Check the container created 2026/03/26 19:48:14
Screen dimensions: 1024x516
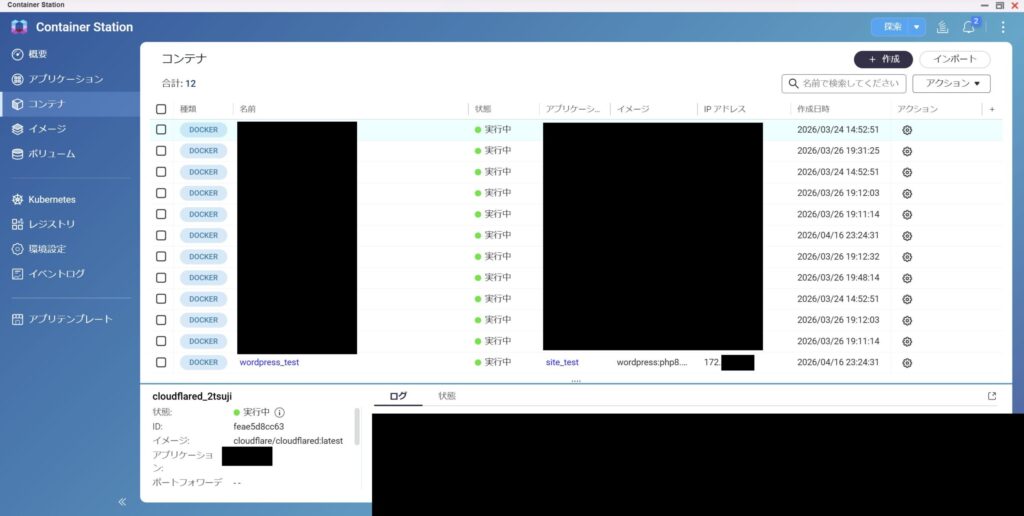click(161, 278)
